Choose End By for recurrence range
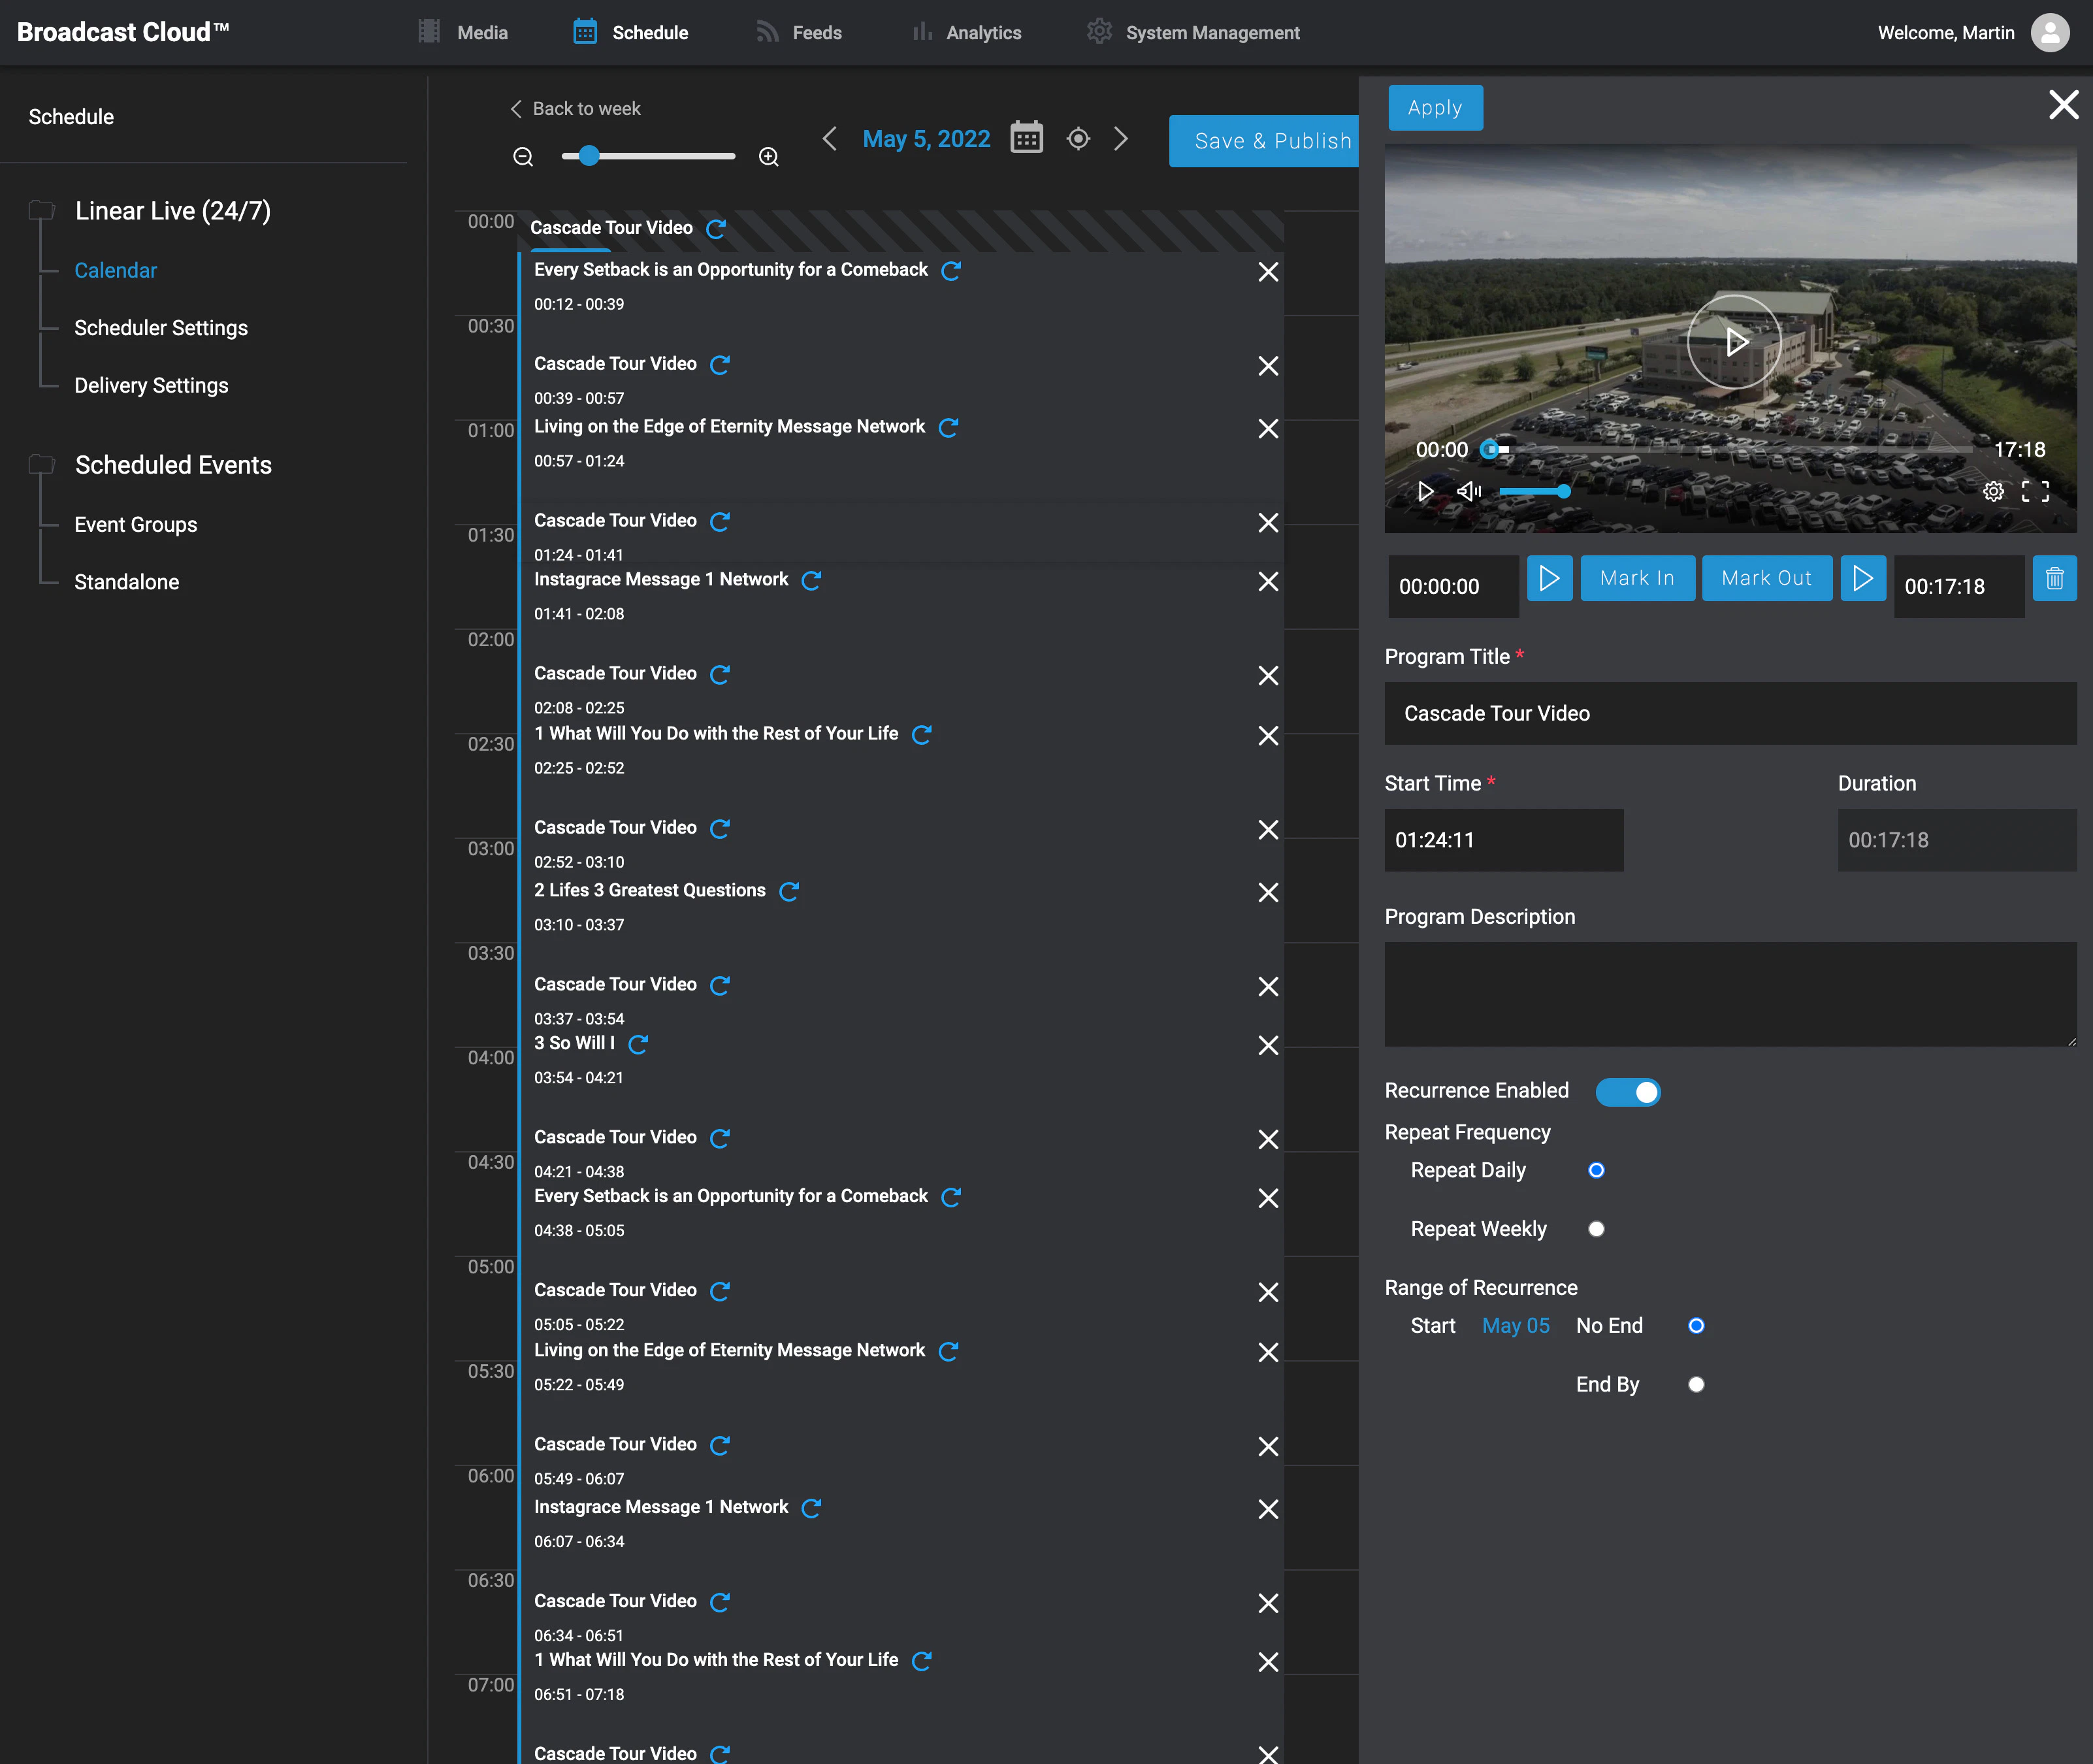This screenshot has width=2093, height=1764. (x=1695, y=1384)
